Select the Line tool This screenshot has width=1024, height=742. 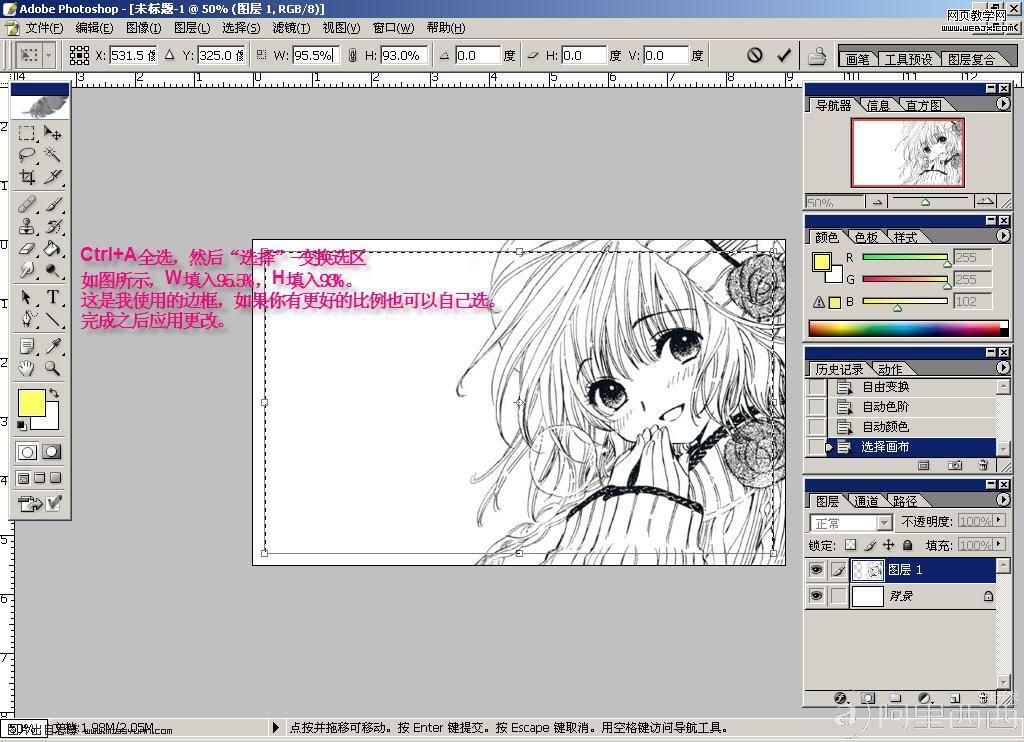(x=53, y=319)
